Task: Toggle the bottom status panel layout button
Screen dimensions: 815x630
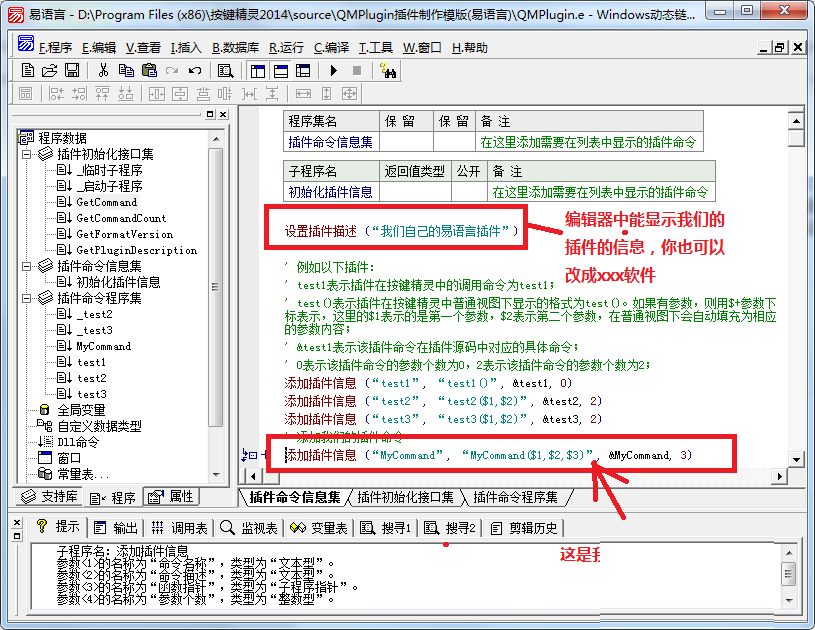Action: (281, 71)
